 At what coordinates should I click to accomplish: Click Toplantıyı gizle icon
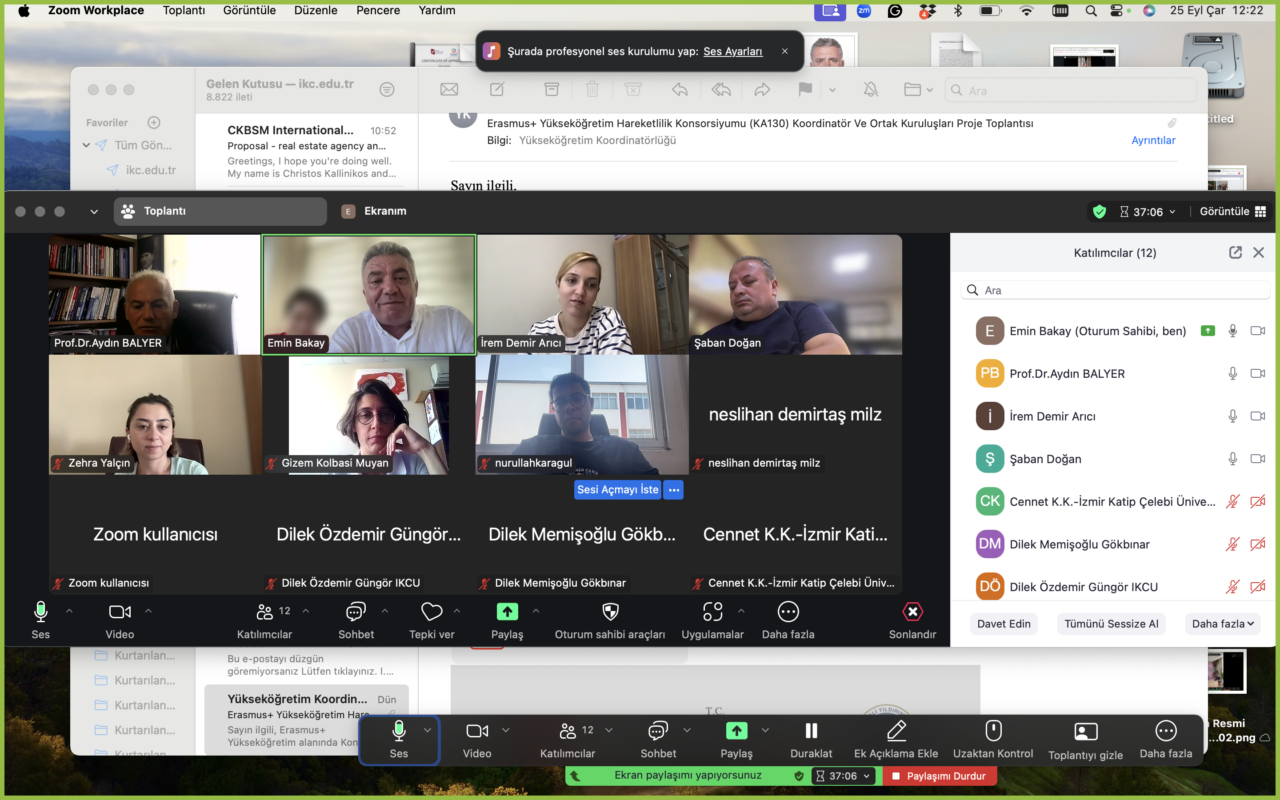coord(1085,732)
